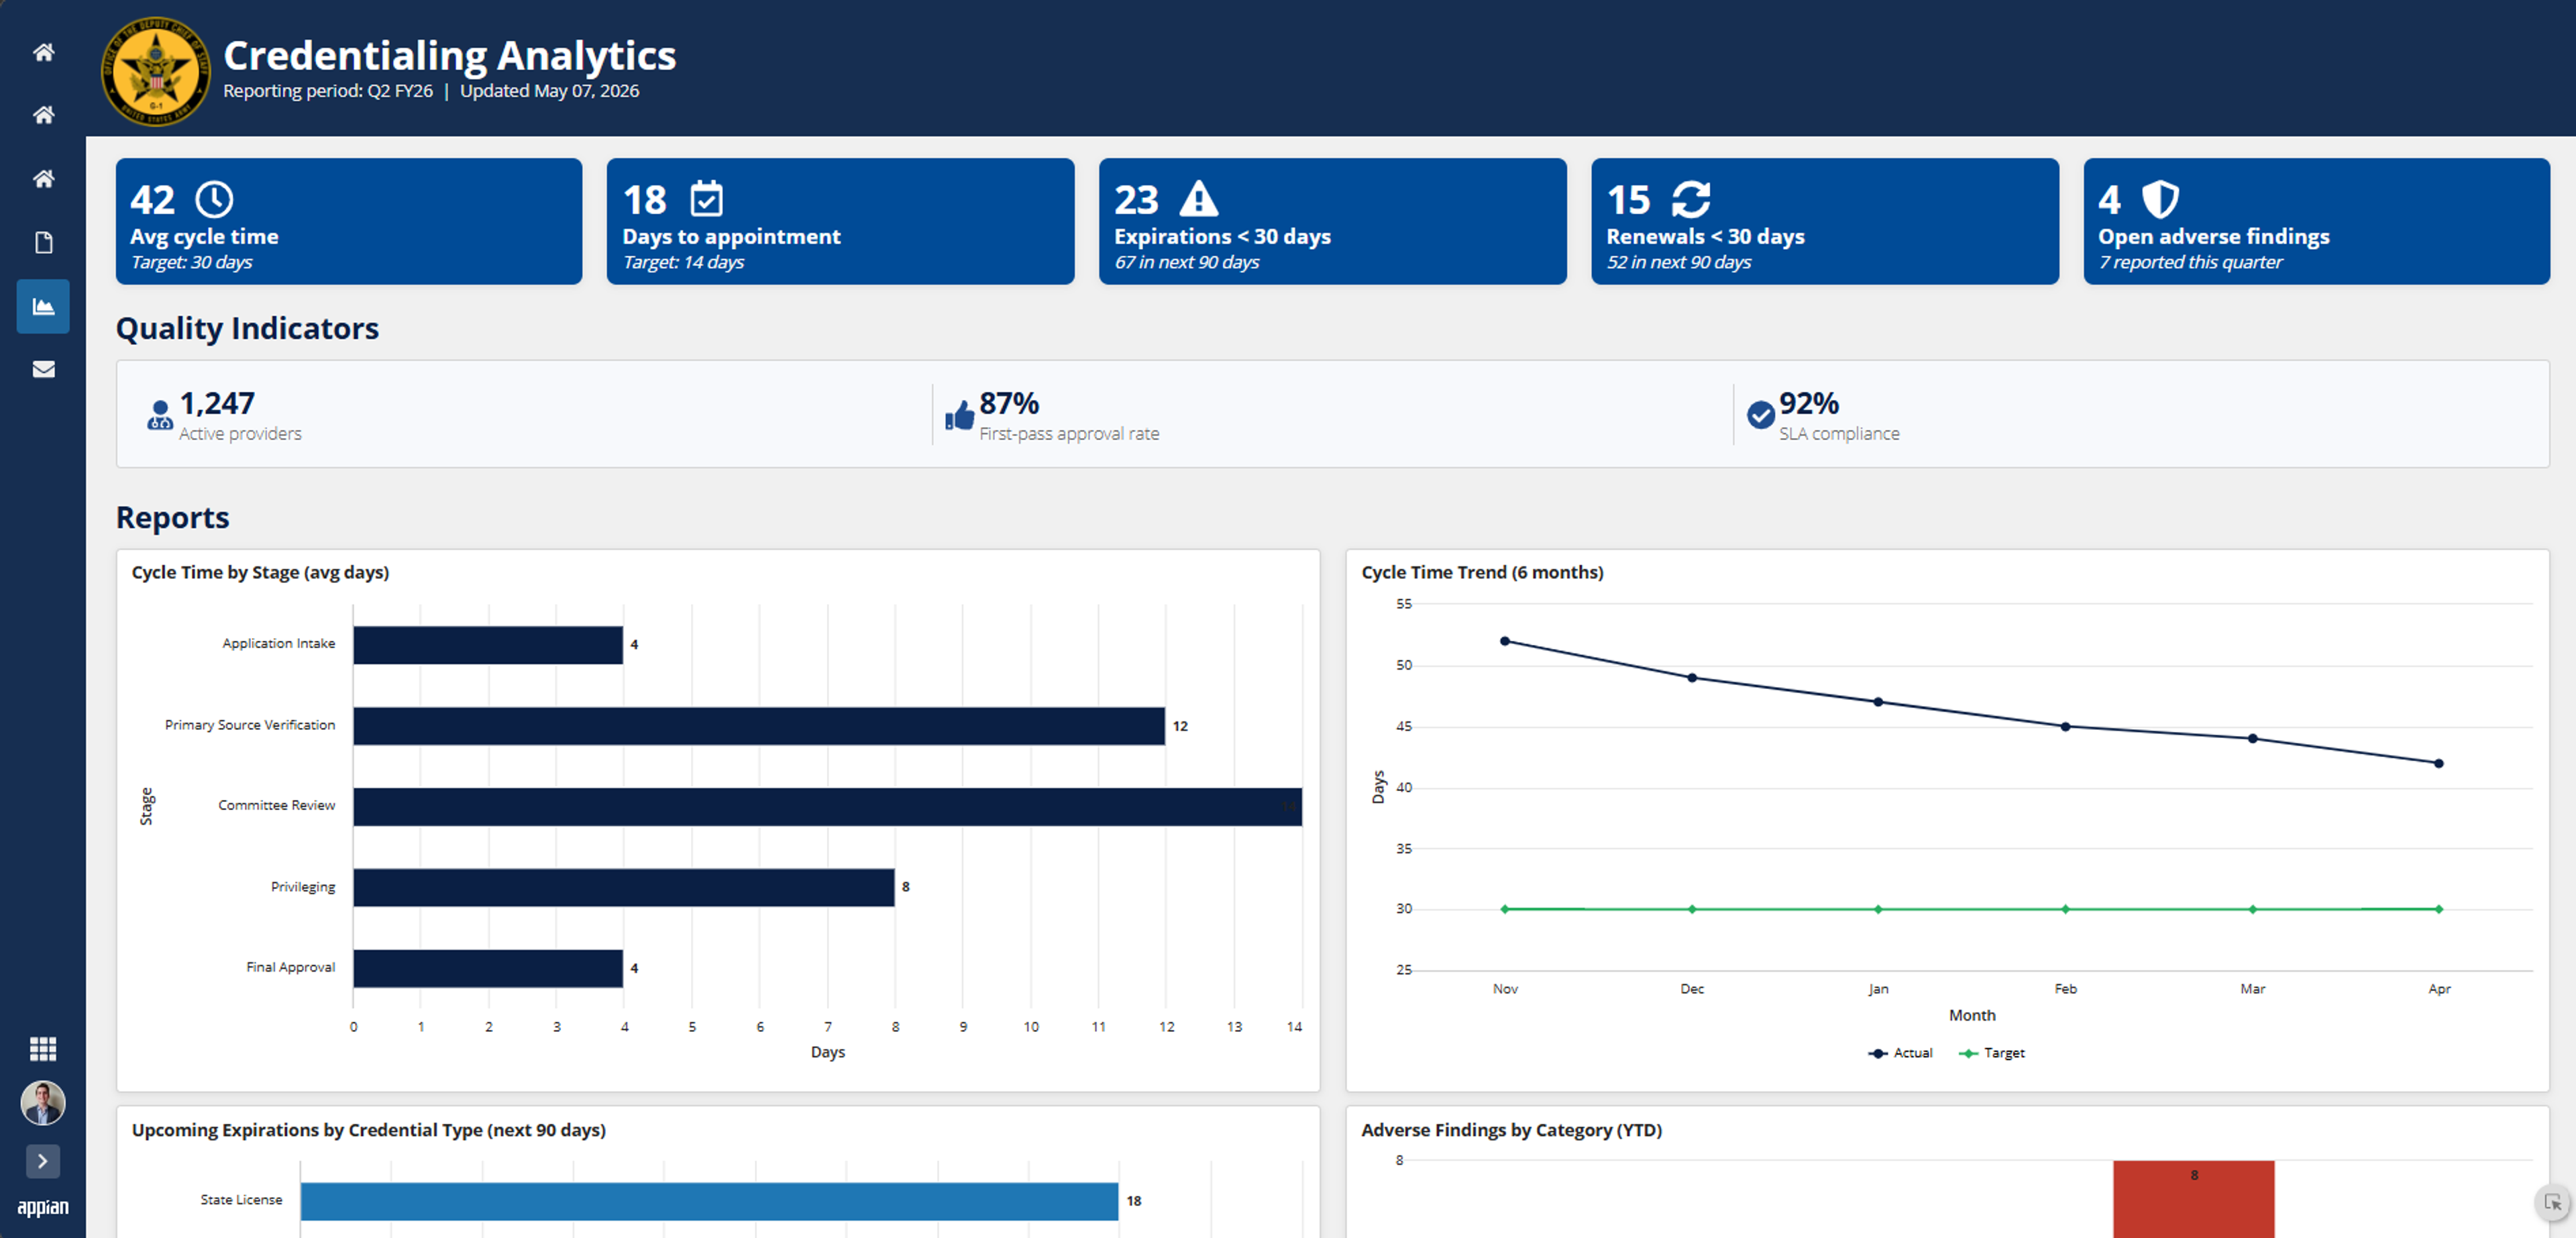Click the Reports heading
This screenshot has width=2576, height=1238.
point(172,517)
